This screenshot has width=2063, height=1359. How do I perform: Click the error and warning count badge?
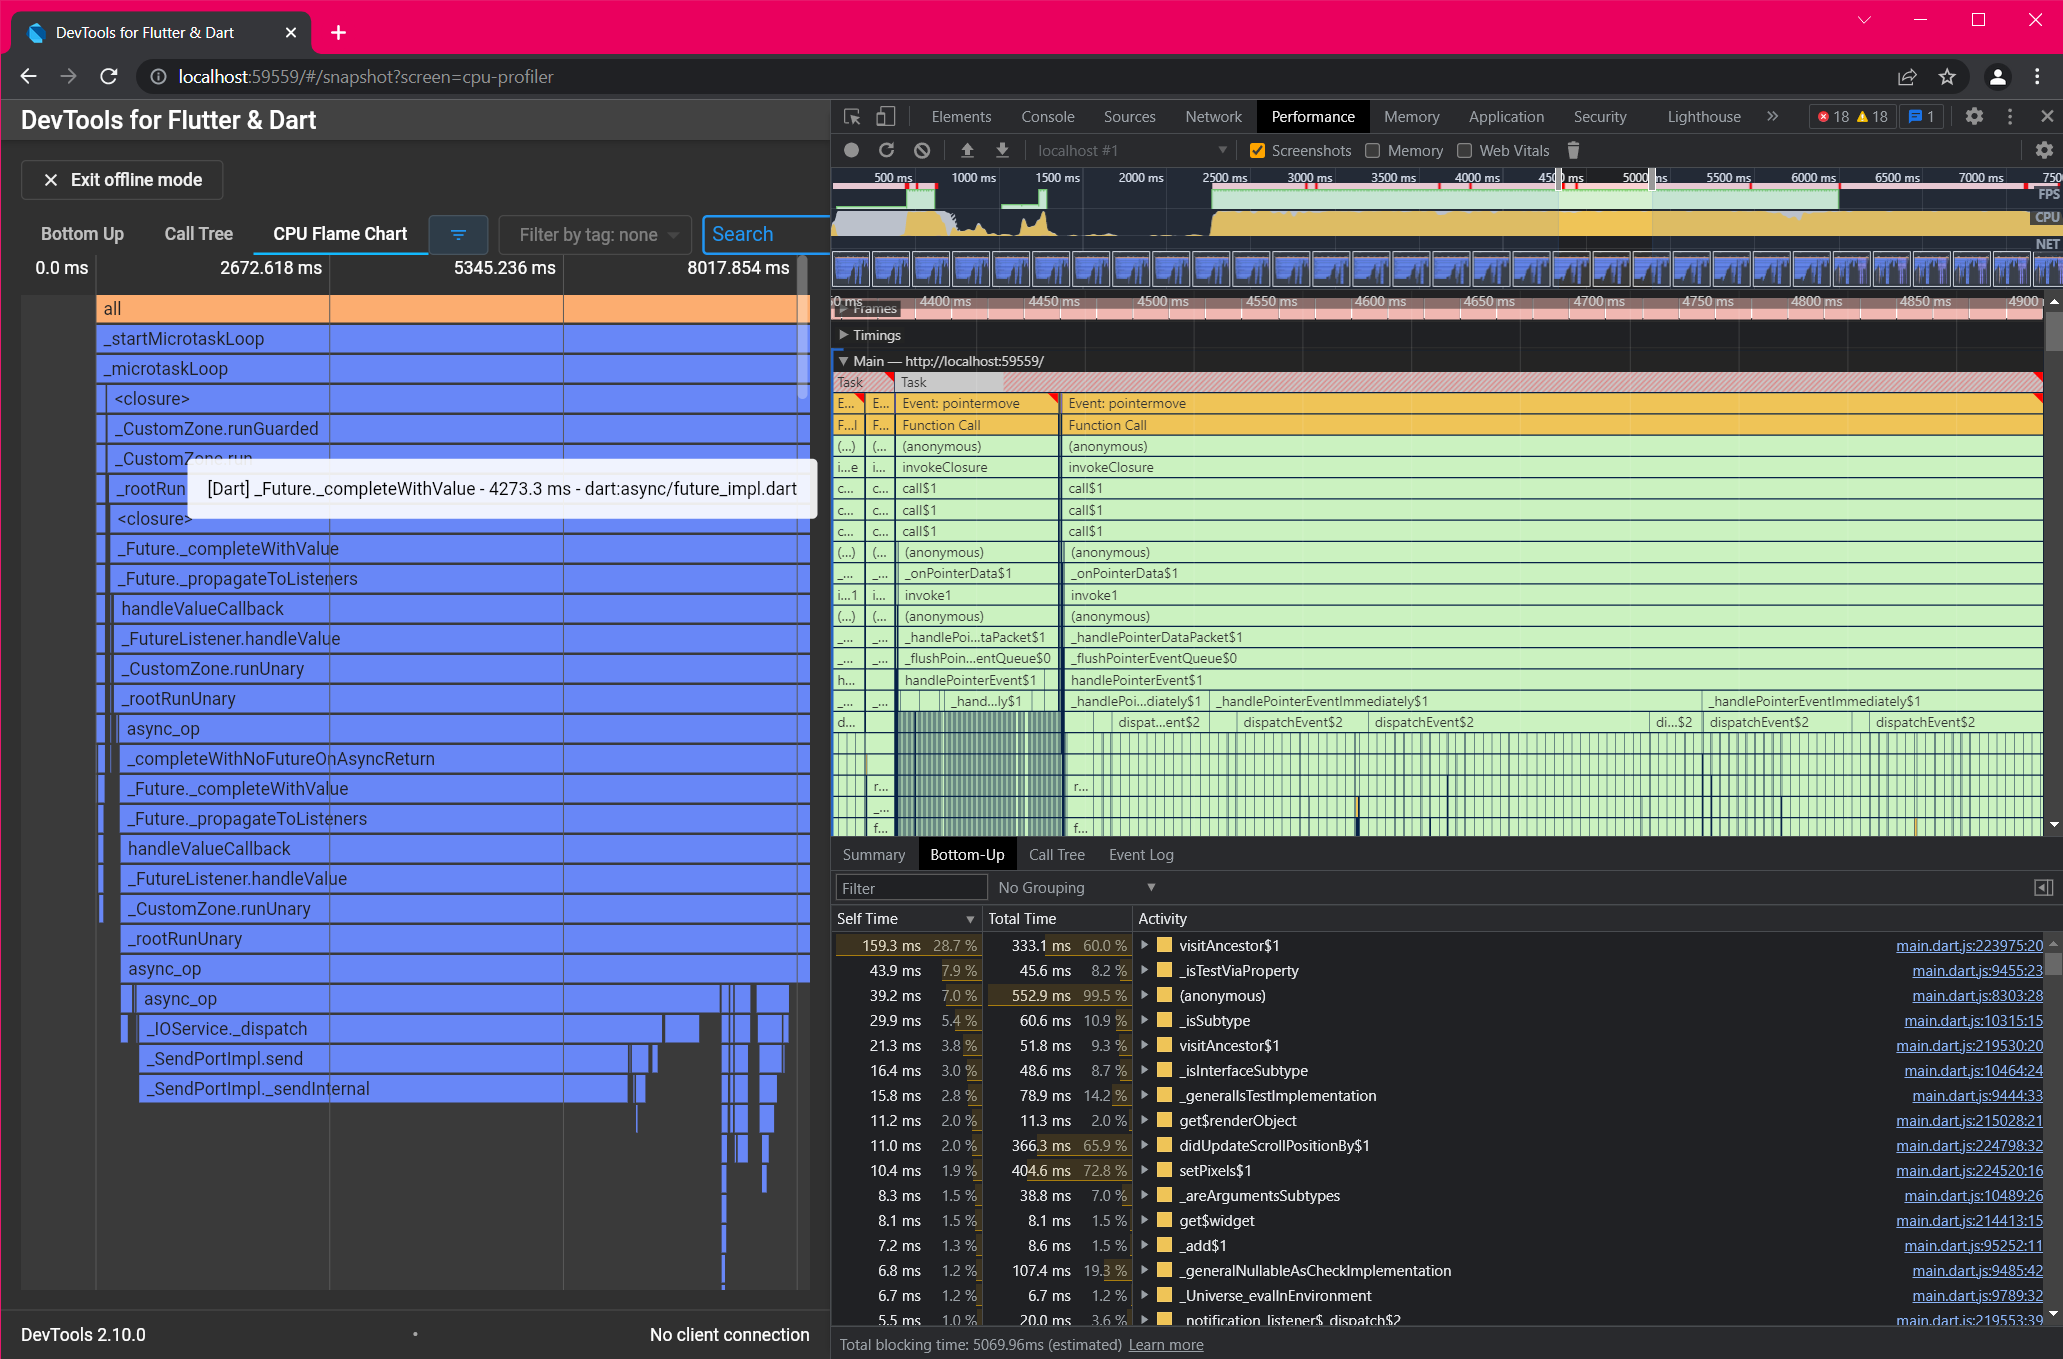[x=1853, y=117]
